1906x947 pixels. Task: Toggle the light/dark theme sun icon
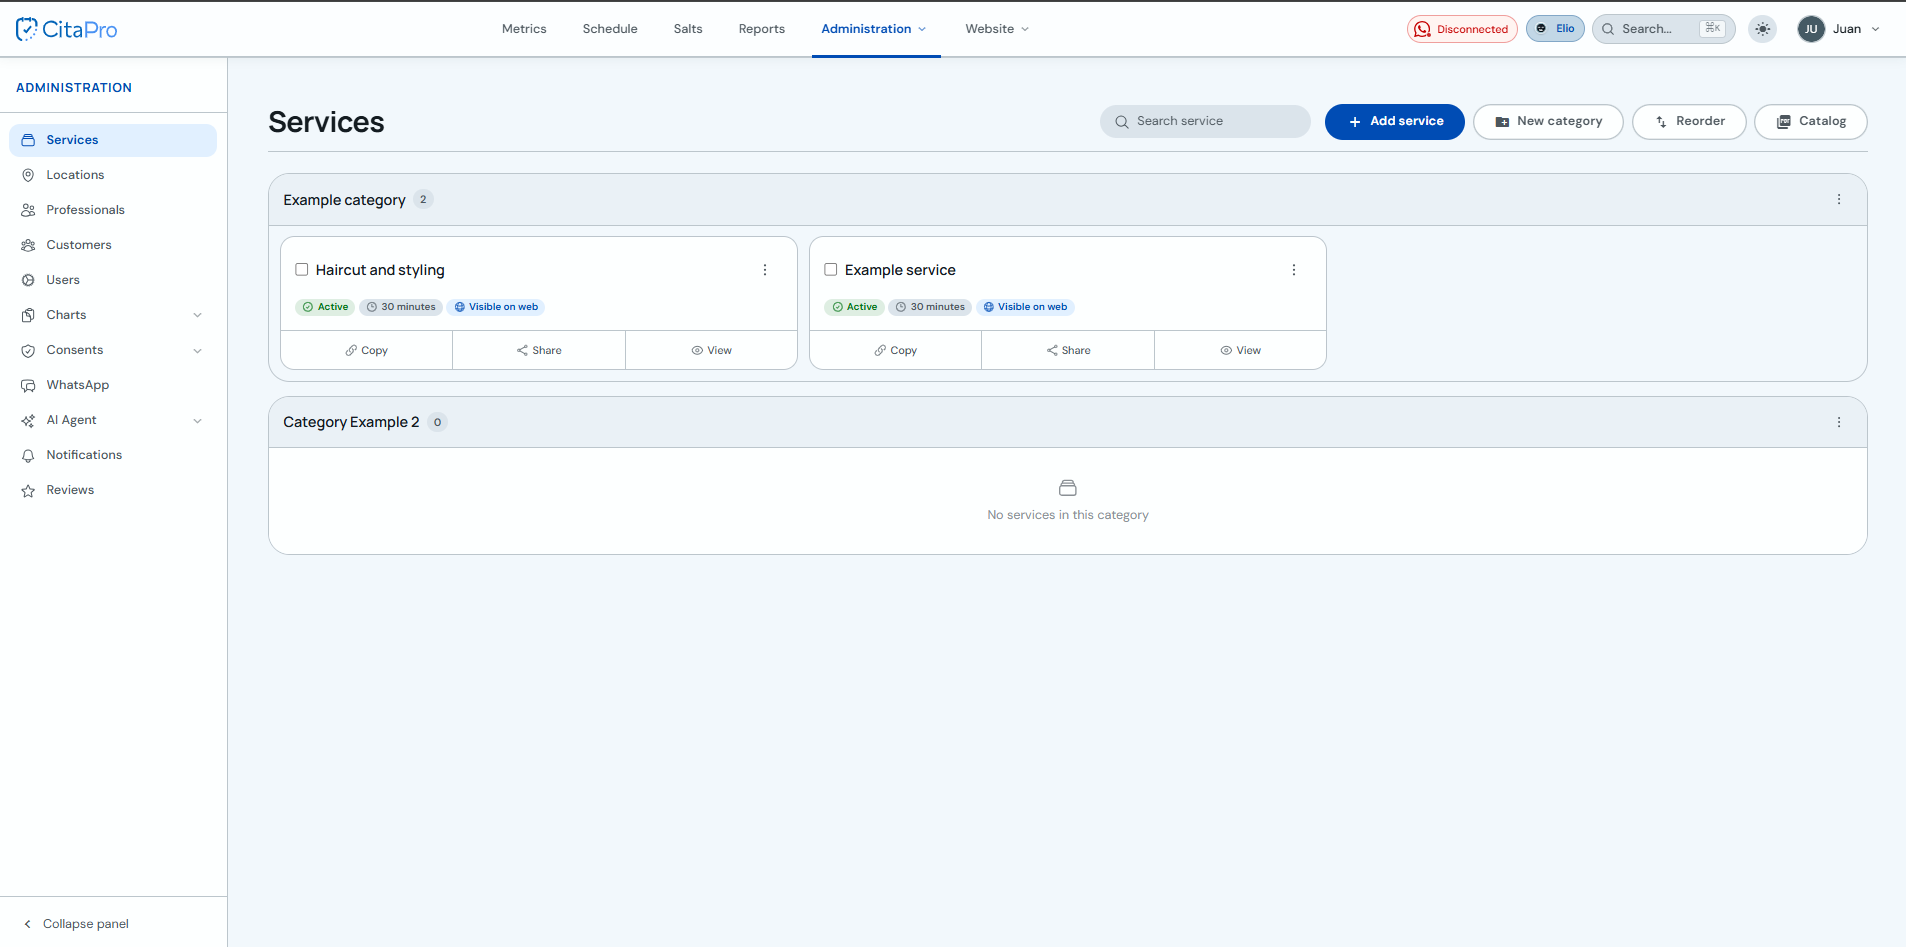1763,29
